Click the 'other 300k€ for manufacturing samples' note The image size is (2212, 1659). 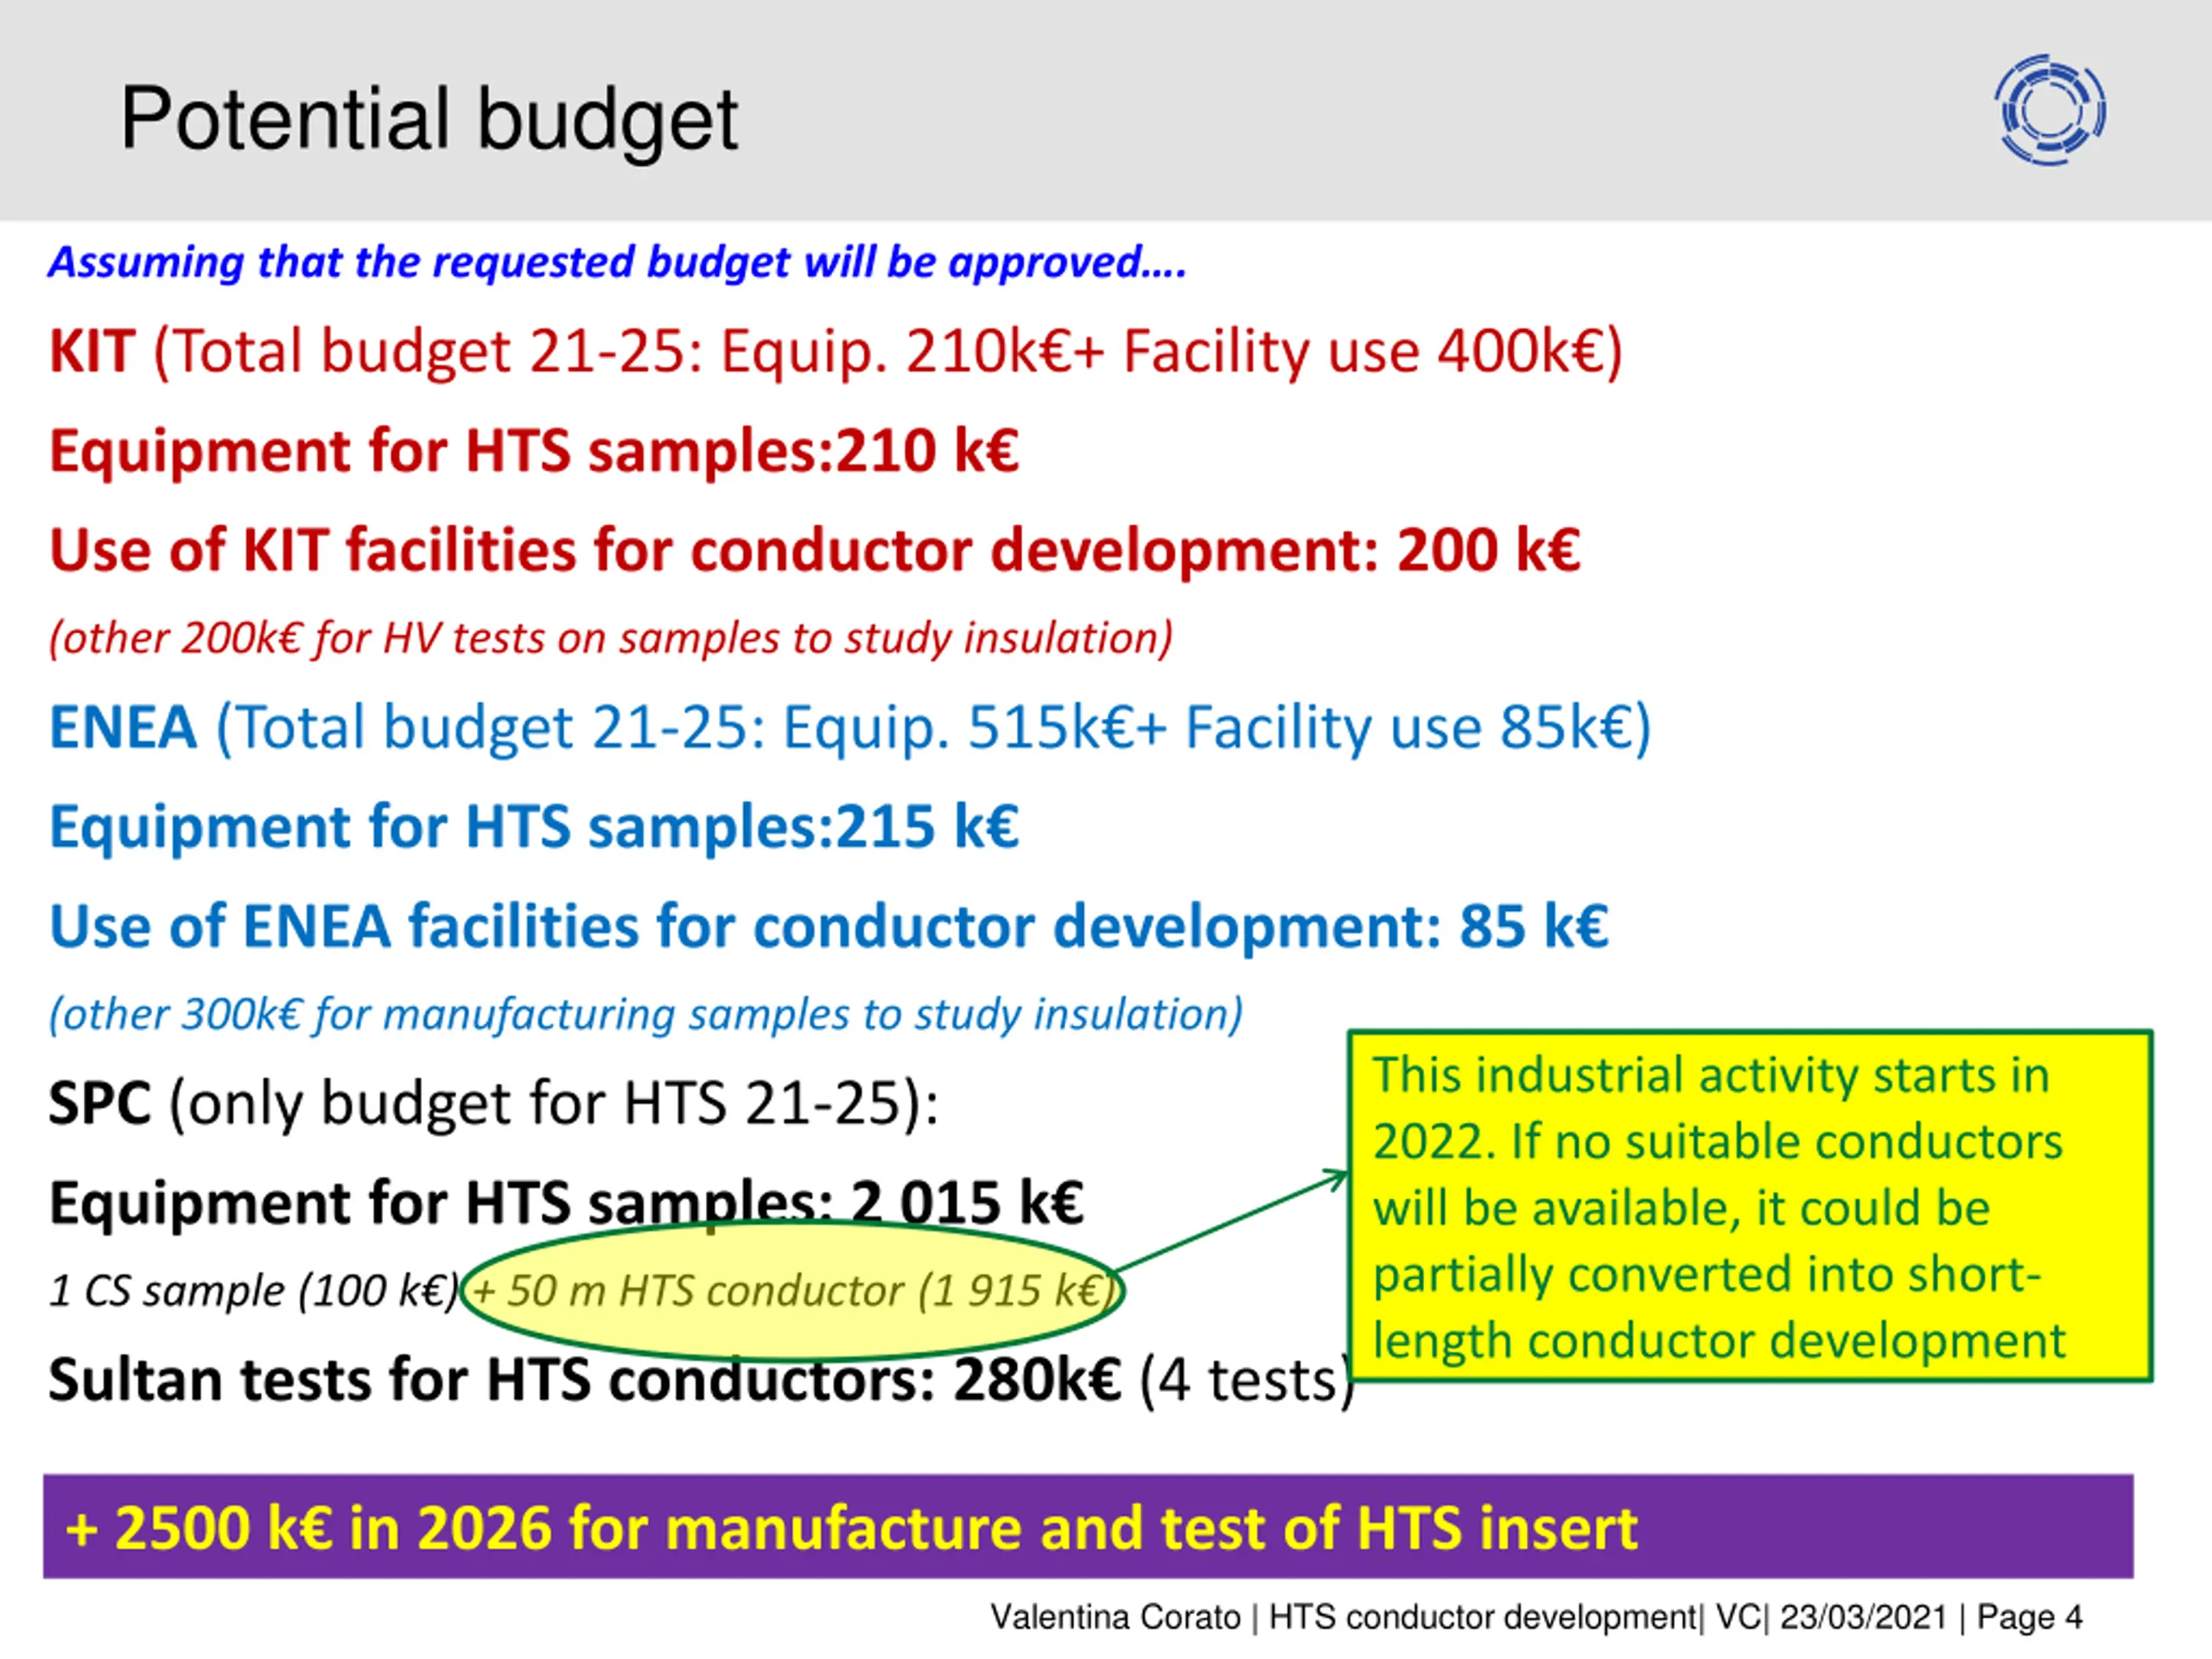point(646,1014)
